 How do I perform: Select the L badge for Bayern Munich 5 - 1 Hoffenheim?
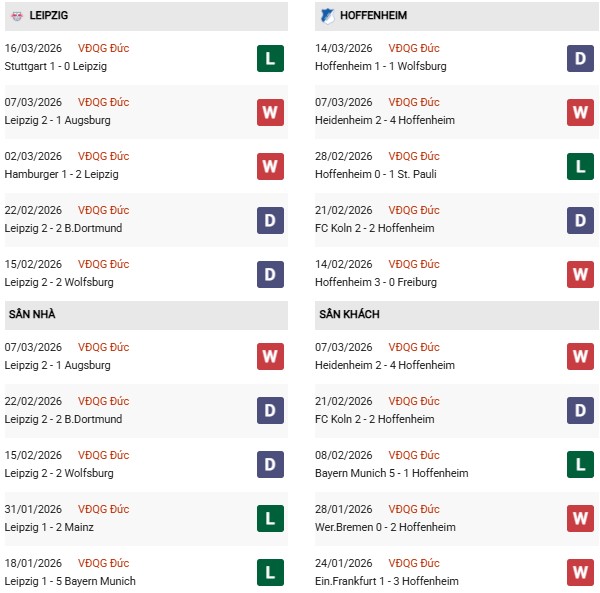pyautogui.click(x=581, y=465)
